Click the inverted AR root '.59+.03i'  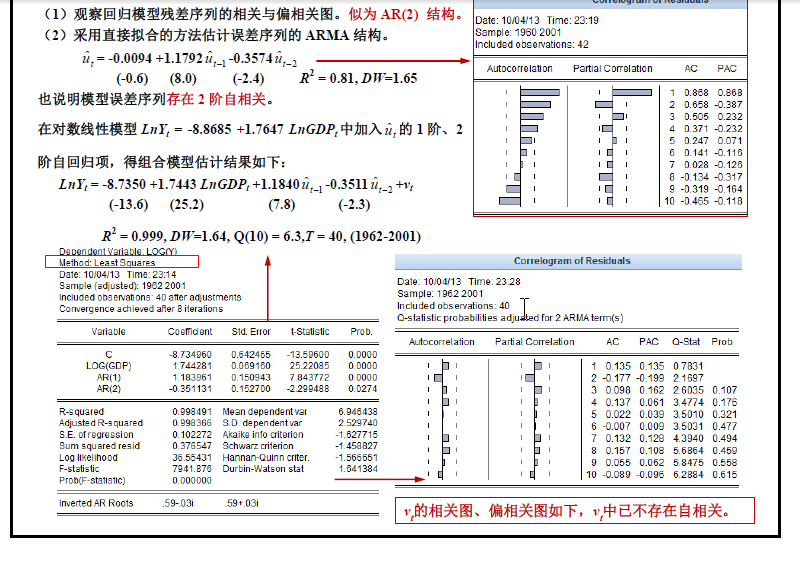pyautogui.click(x=242, y=503)
